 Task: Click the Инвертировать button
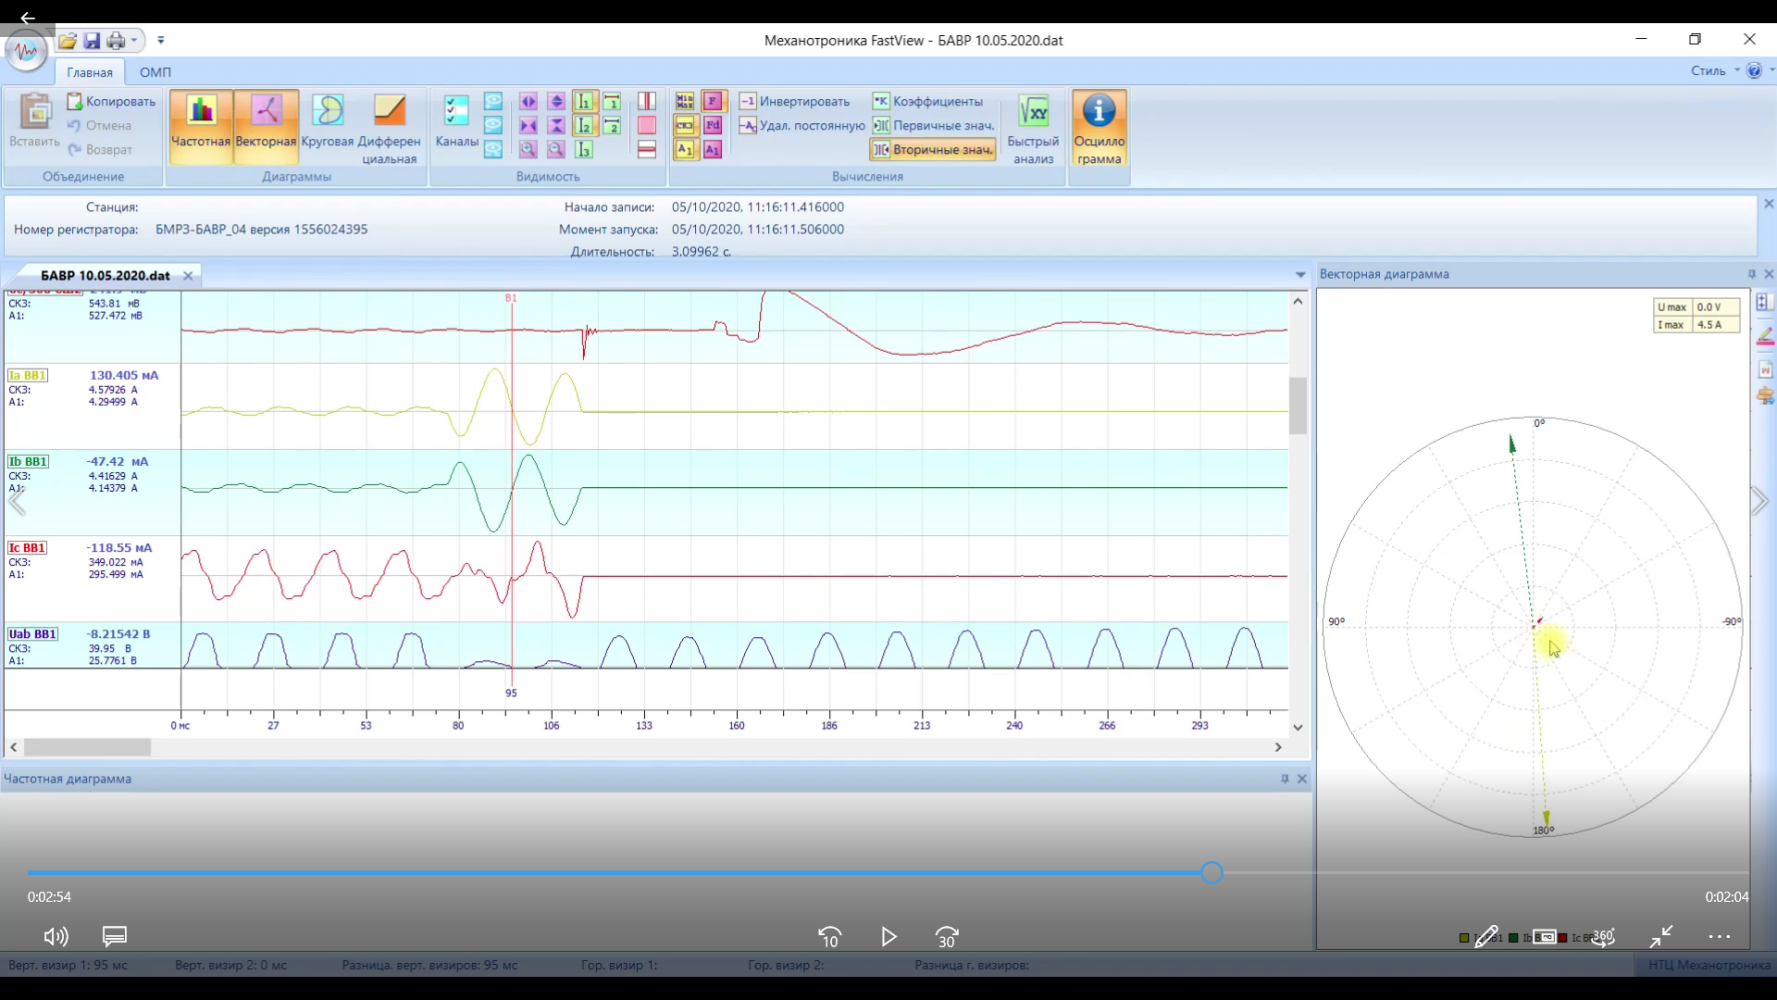(795, 101)
